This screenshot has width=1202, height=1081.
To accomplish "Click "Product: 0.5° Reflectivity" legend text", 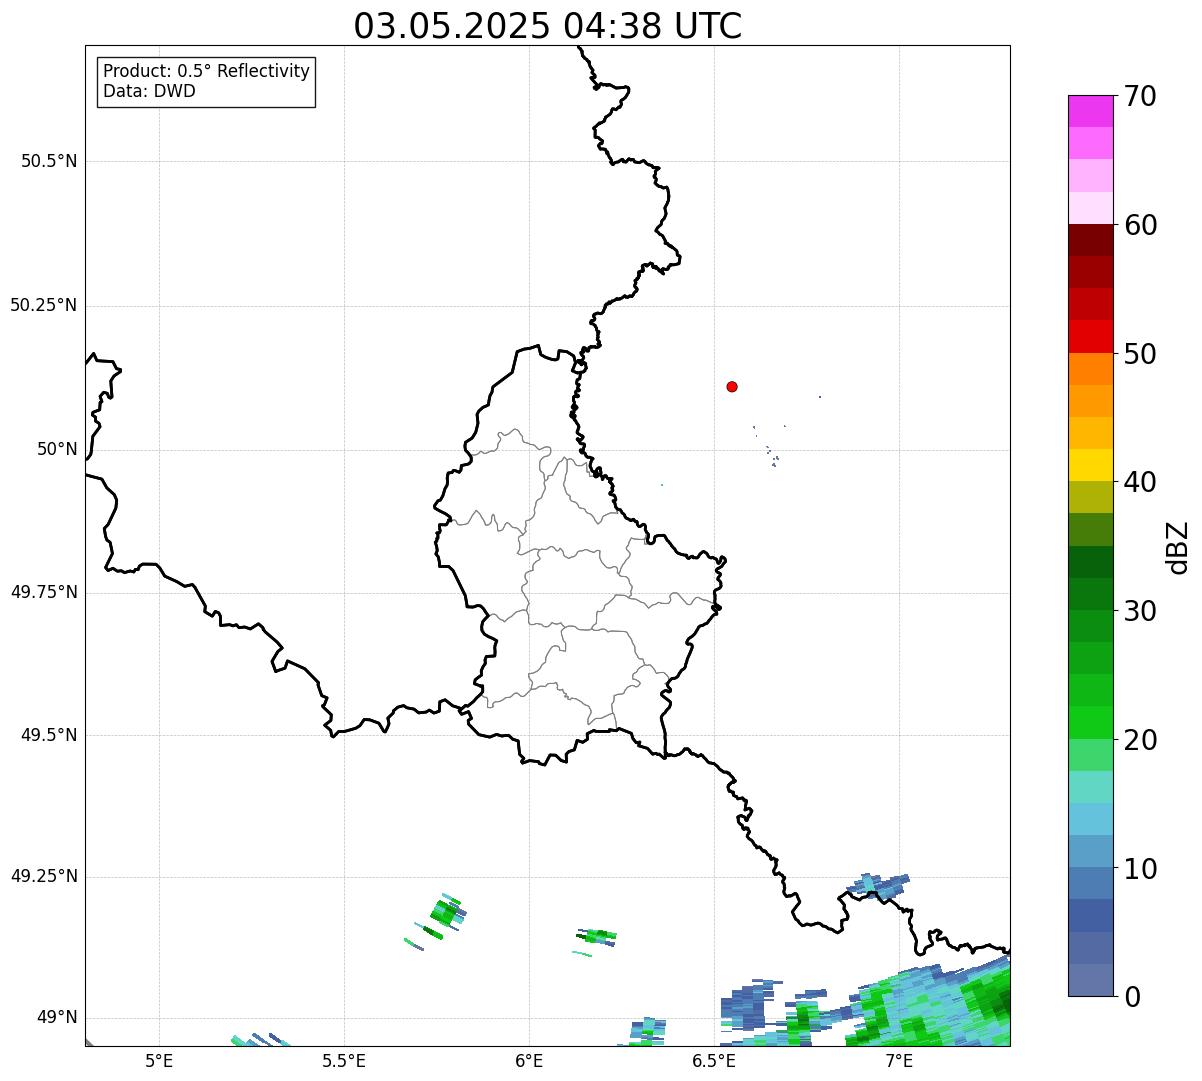I will click(x=206, y=72).
